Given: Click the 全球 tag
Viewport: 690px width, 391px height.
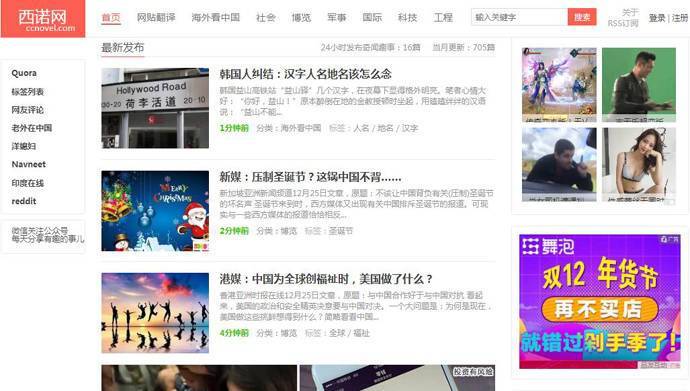Looking at the screenshot, I should pos(337,333).
